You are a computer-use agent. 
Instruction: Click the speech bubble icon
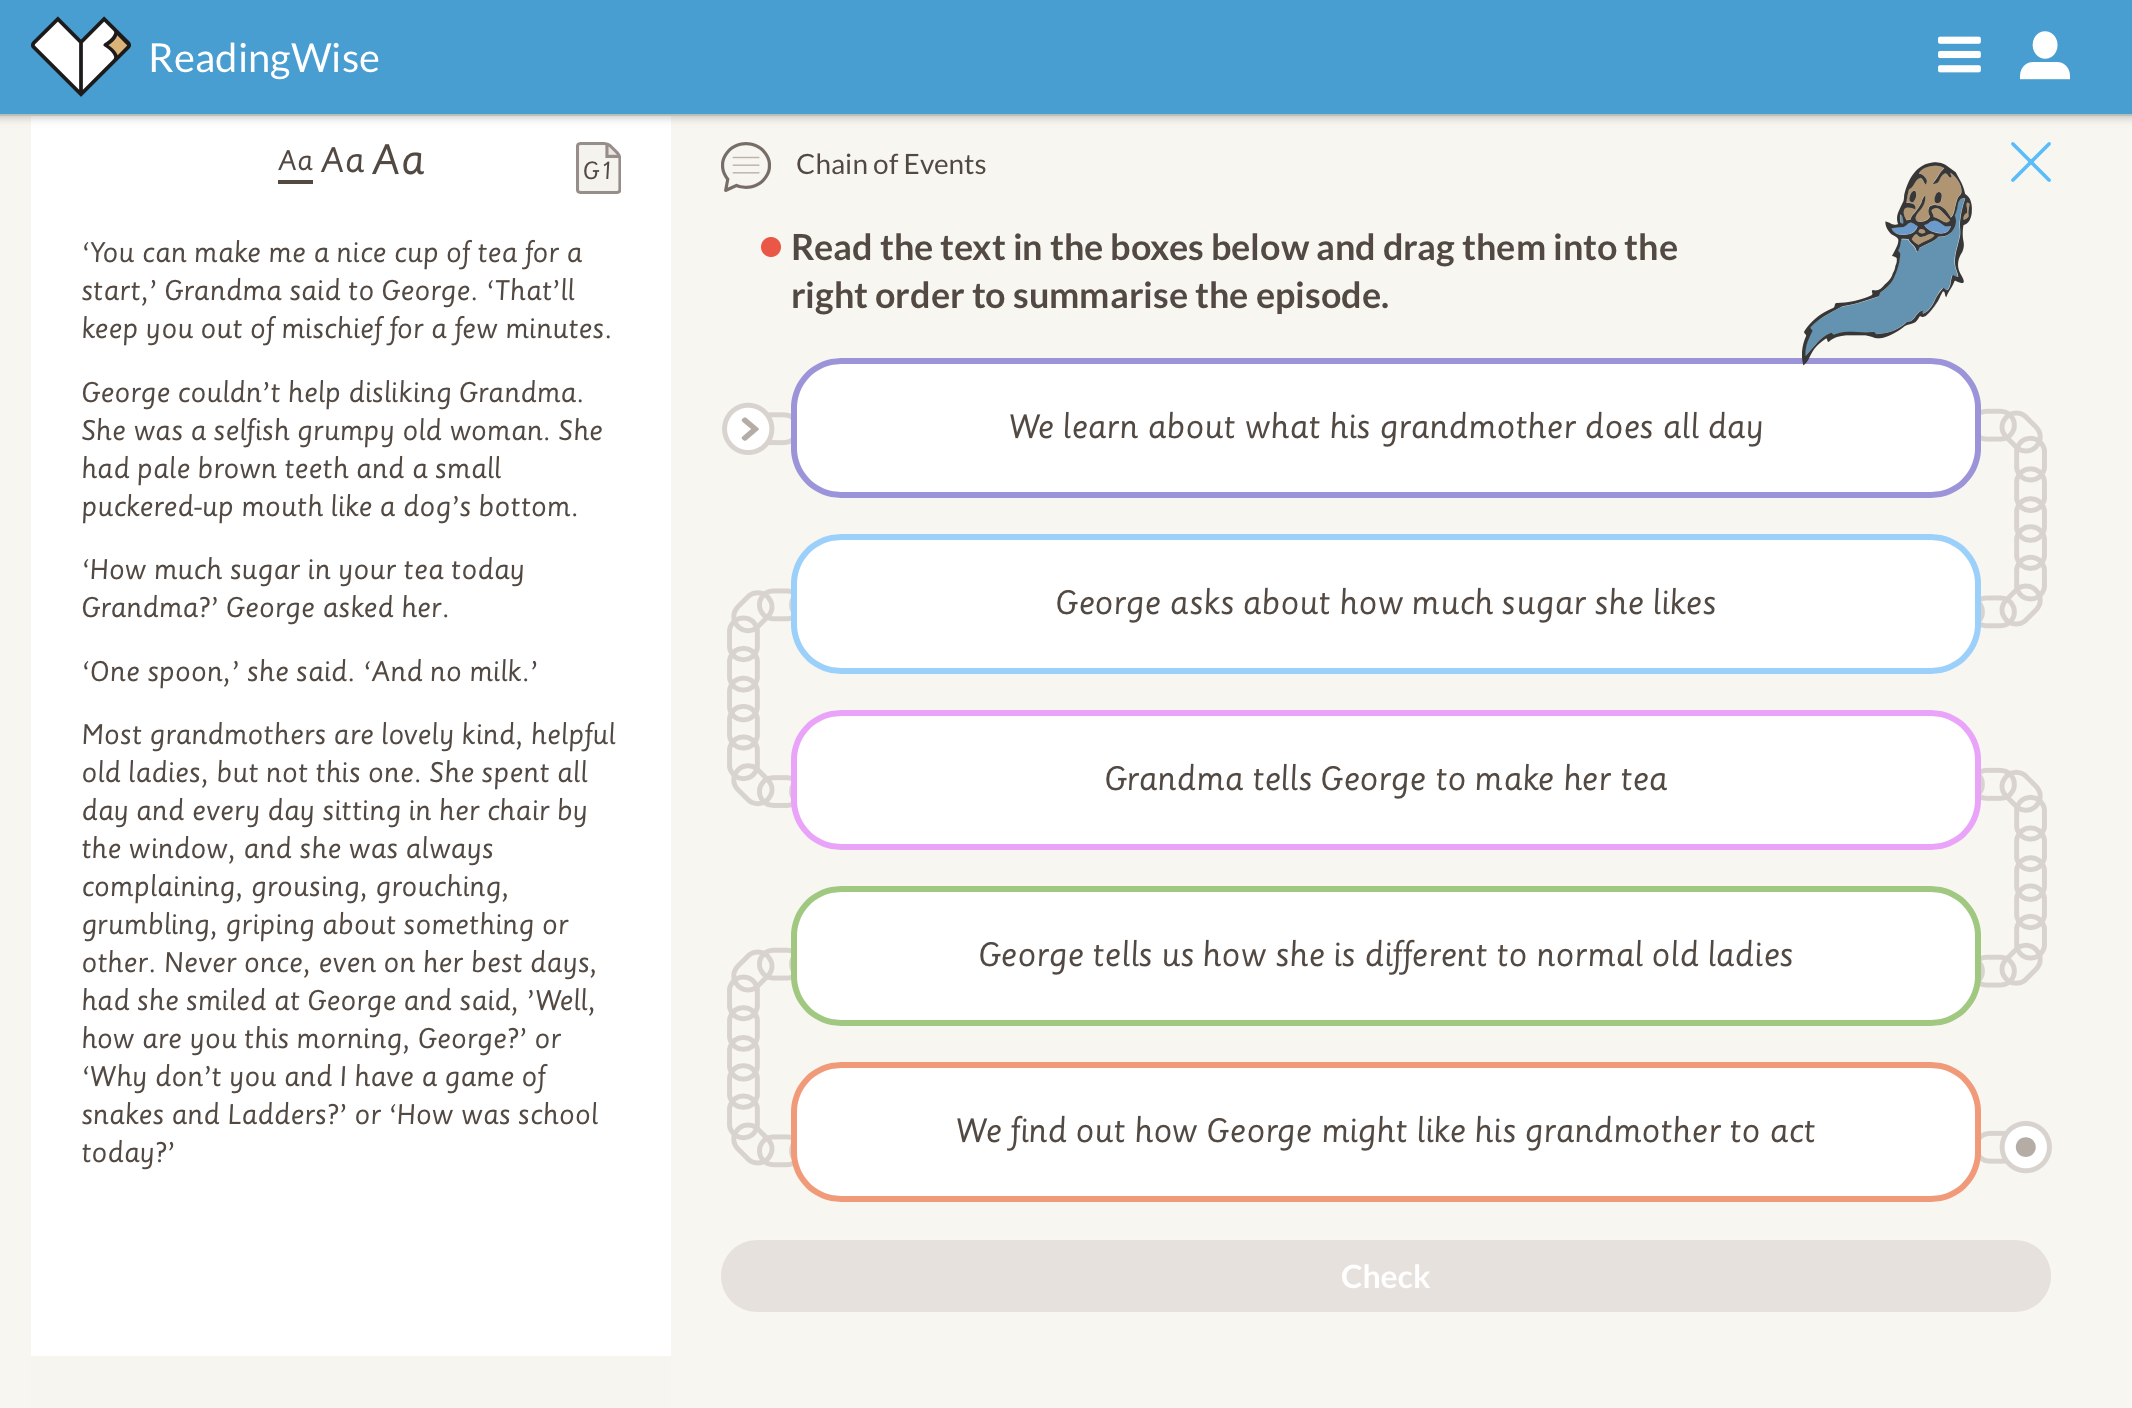tap(745, 166)
